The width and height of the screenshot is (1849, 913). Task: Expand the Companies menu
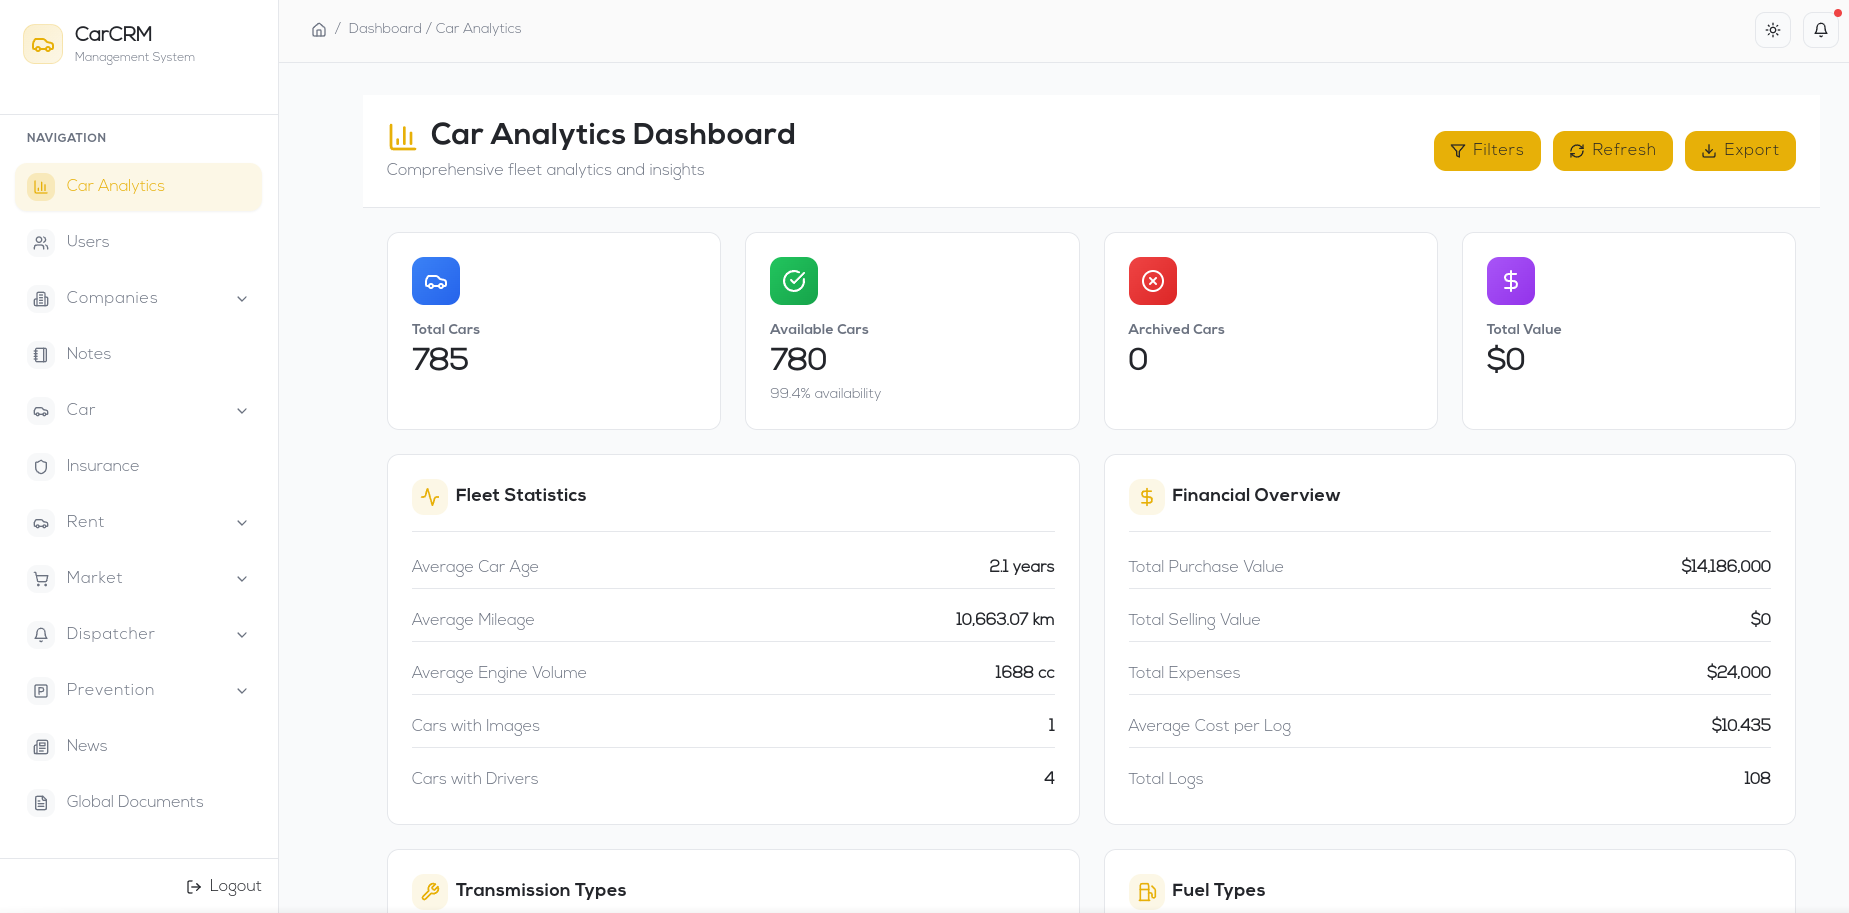242,298
